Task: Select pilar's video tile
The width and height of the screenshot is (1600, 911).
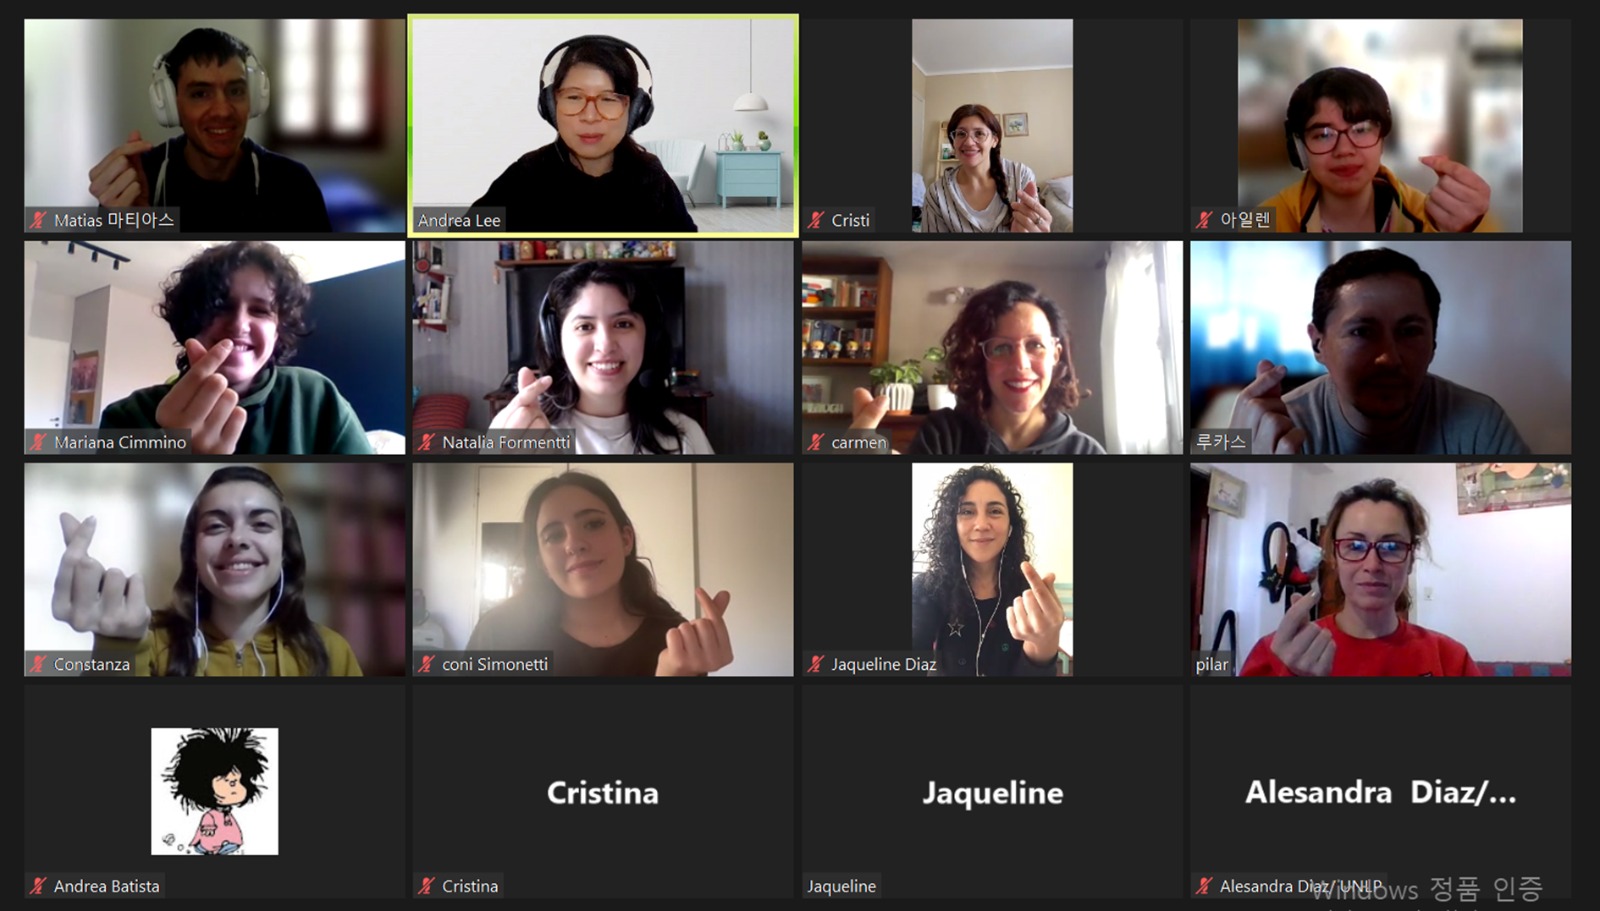Action: (x=1380, y=570)
